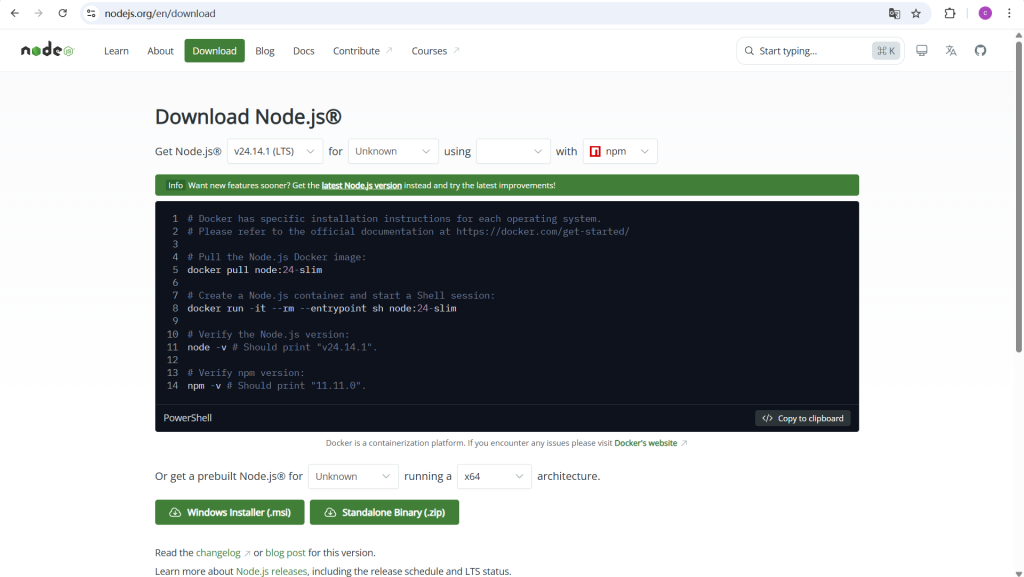This screenshot has height=577, width=1024.
Task: Reload the page
Action: [x=62, y=13]
